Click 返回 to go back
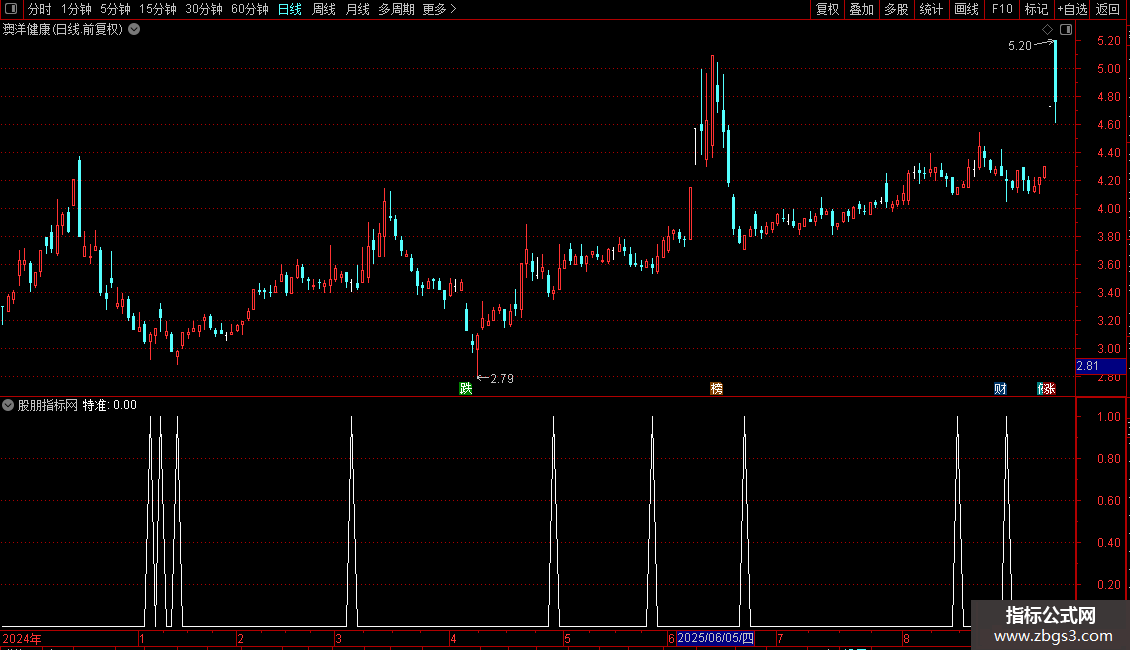Viewport: 1130px width, 650px height. point(1108,9)
